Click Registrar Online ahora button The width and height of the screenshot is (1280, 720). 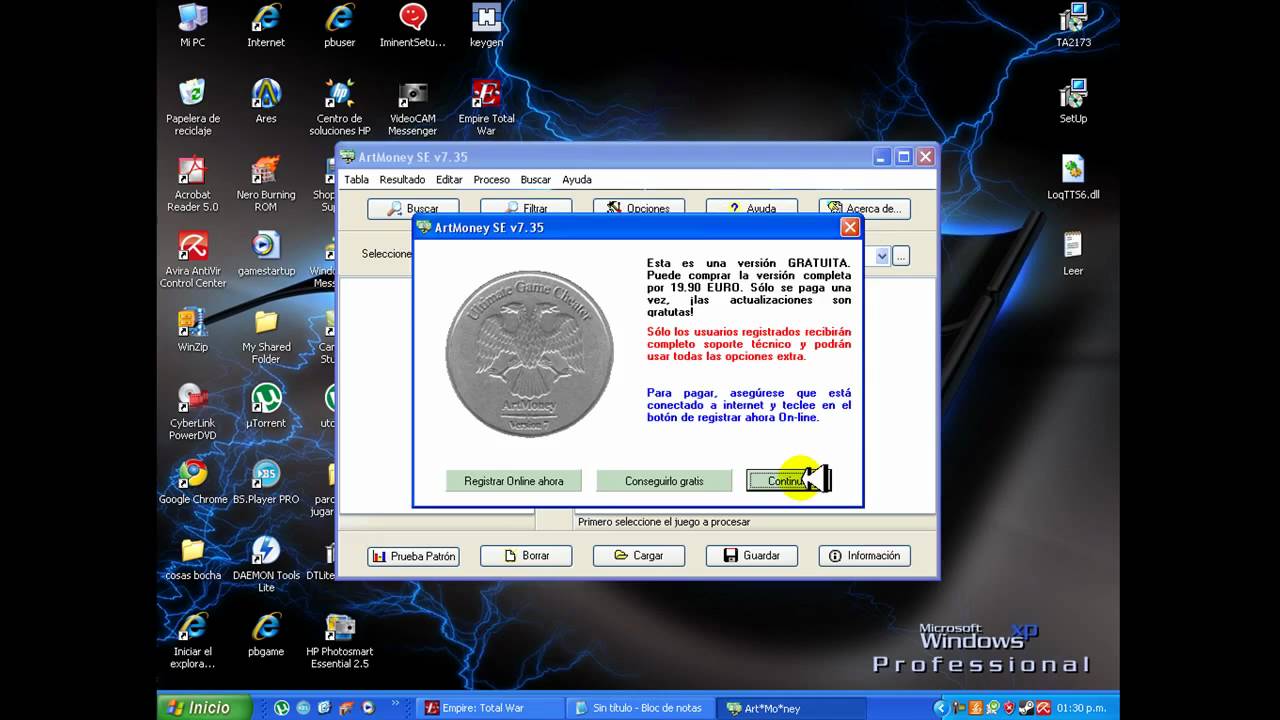click(x=513, y=481)
